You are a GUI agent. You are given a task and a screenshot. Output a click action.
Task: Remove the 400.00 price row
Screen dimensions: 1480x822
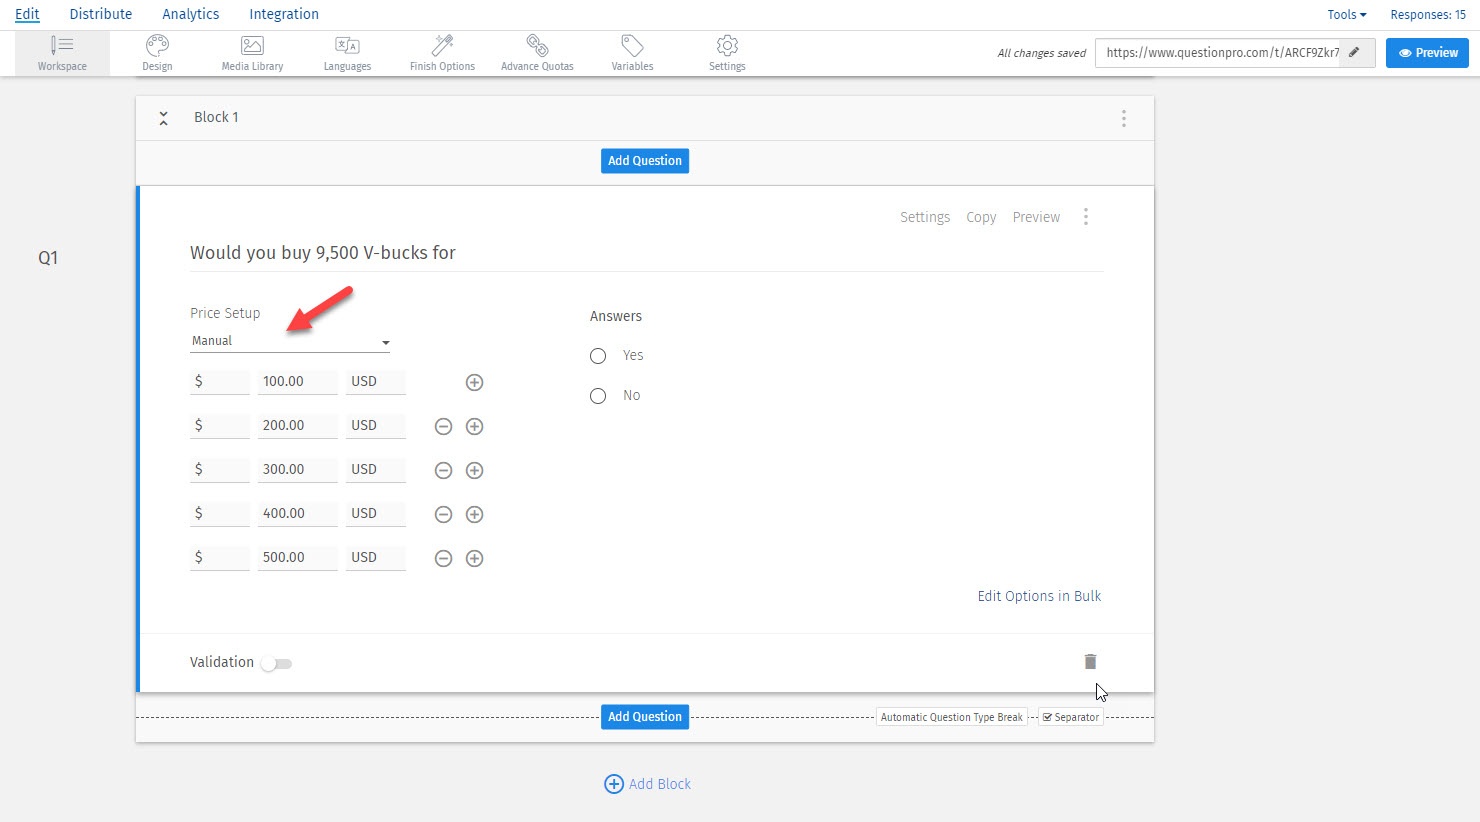pyautogui.click(x=443, y=514)
